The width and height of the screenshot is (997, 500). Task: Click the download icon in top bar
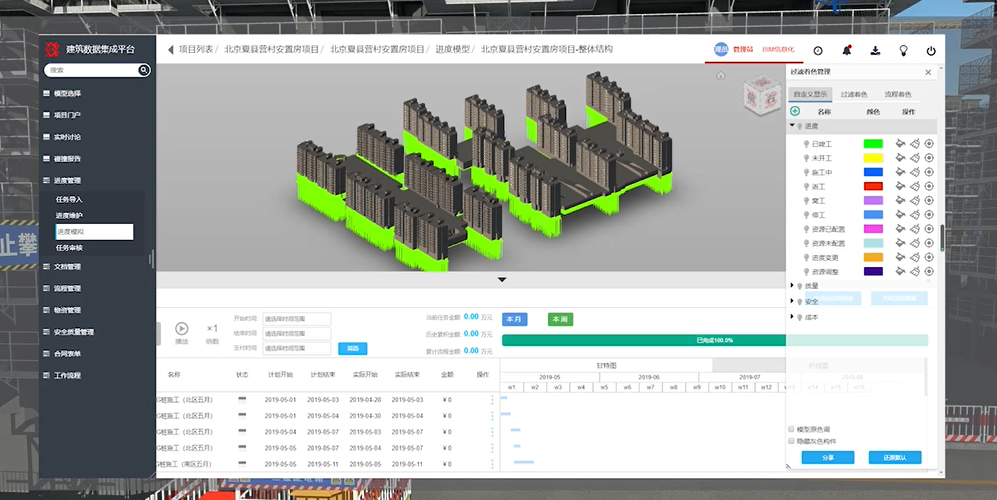pos(875,50)
